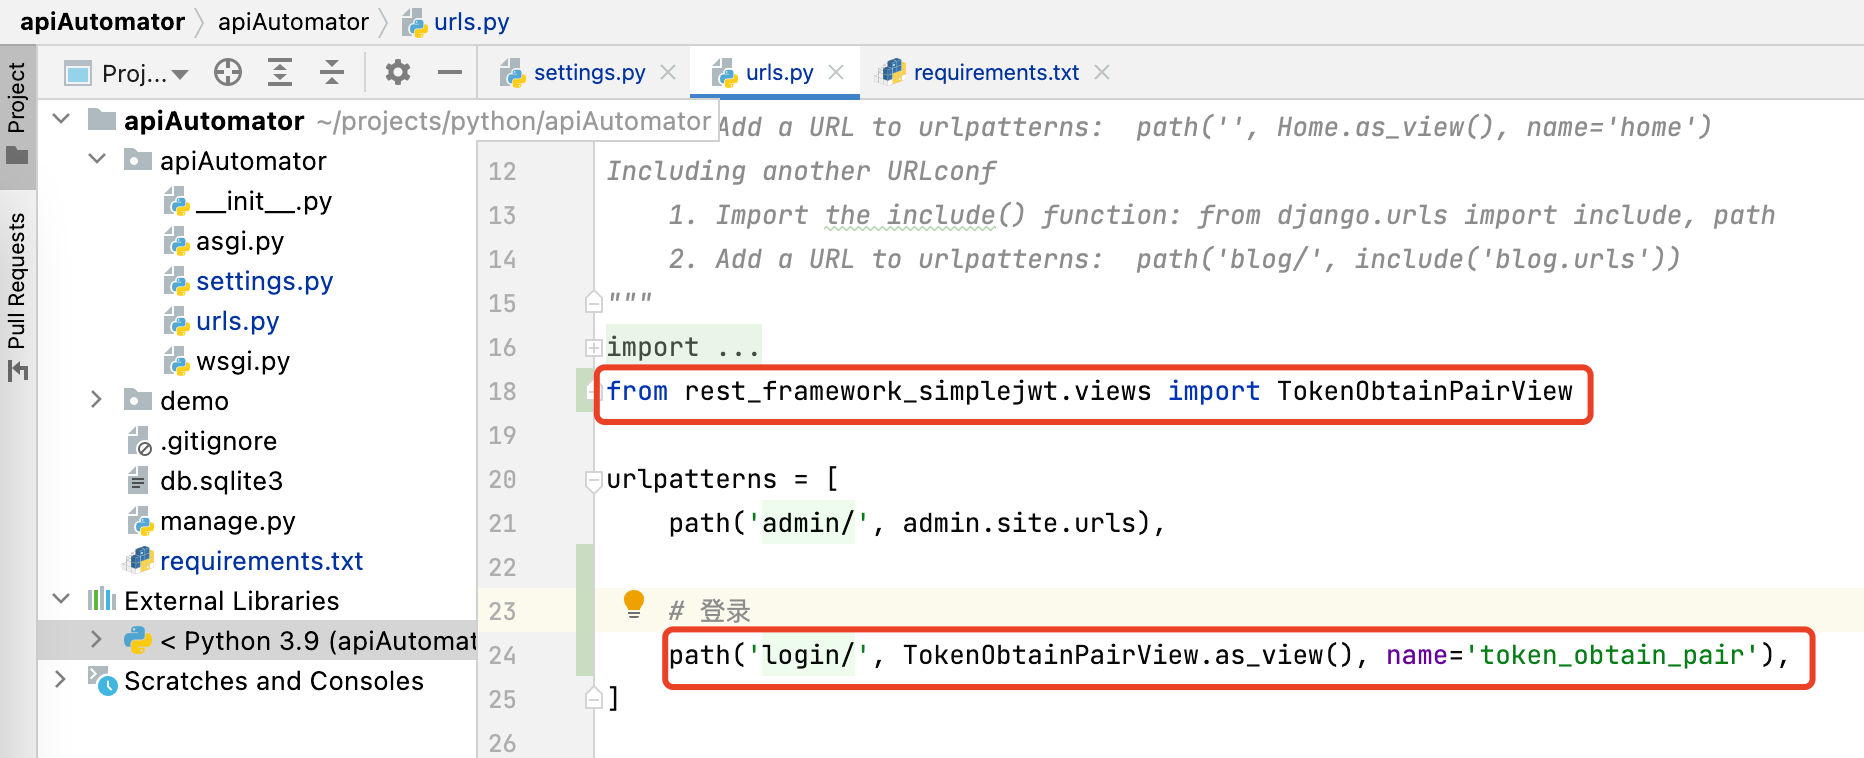Close the urls.py tab

click(836, 72)
